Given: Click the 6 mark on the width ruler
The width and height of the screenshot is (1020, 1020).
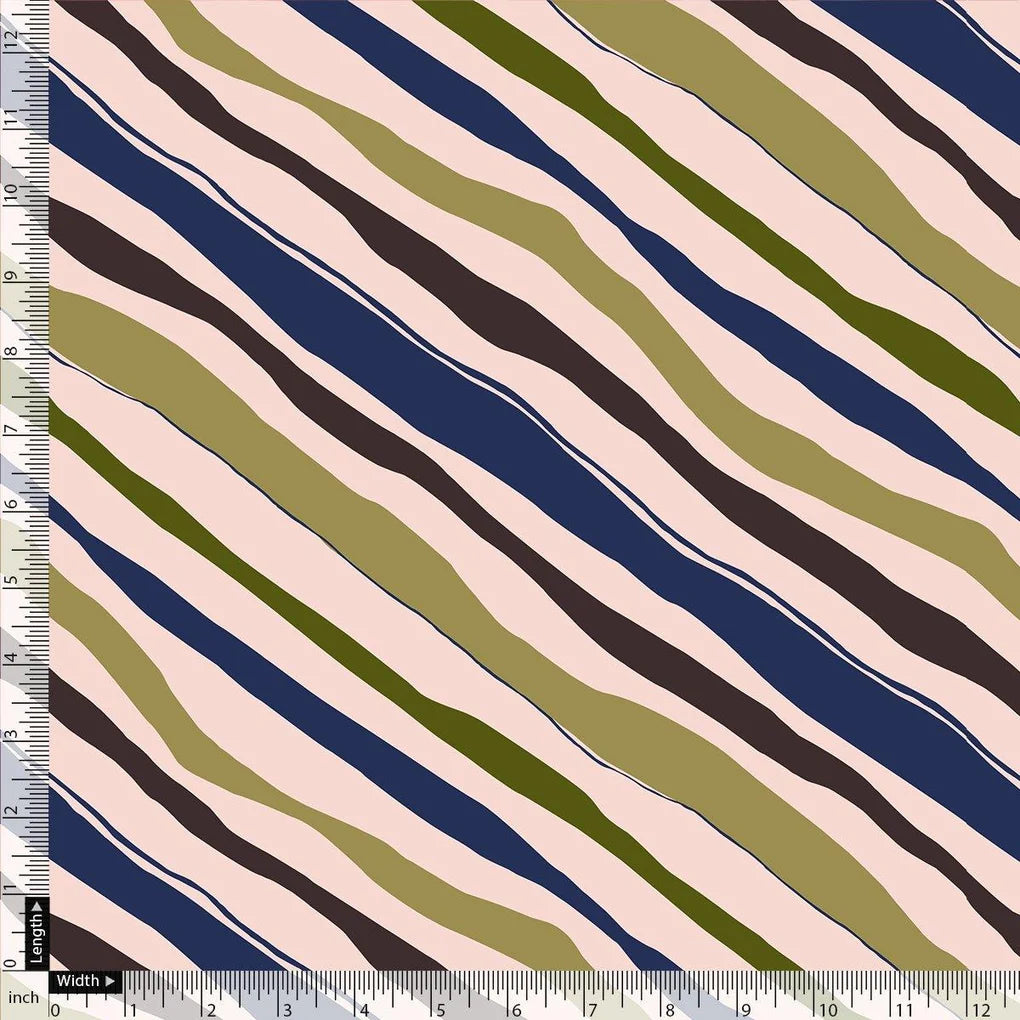Looking at the screenshot, I should coord(517,1008).
